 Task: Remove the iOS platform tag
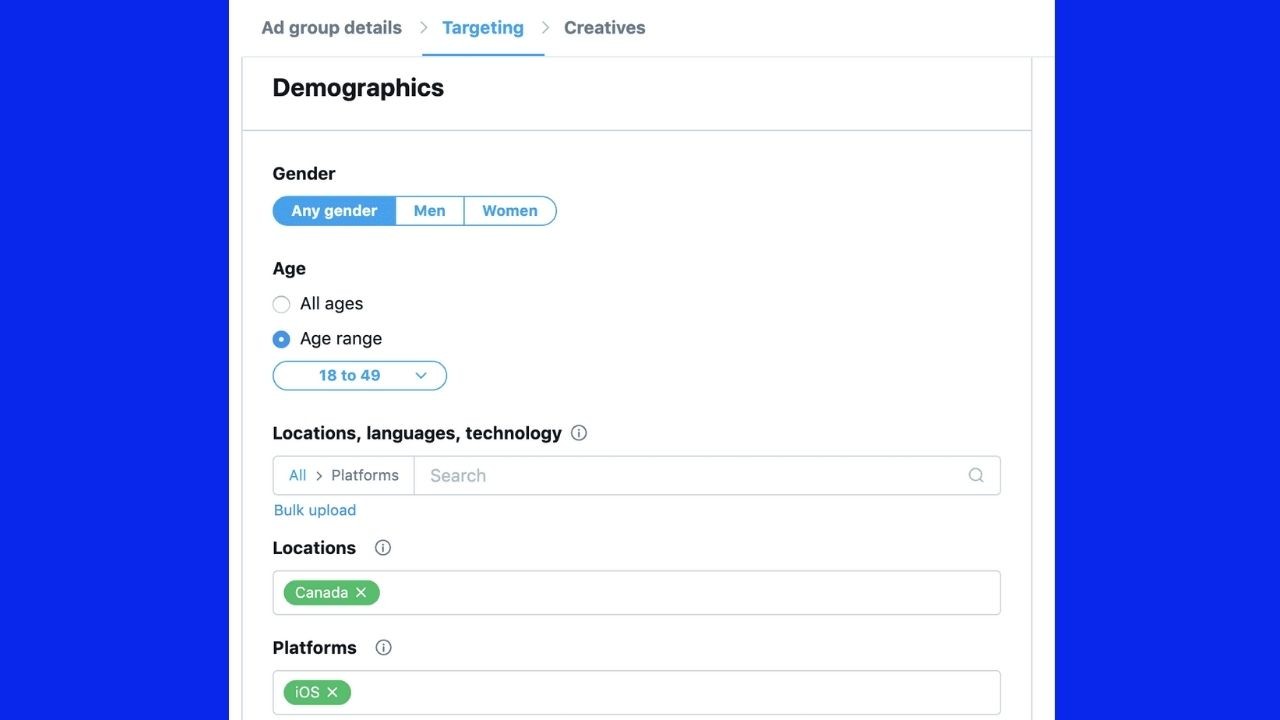point(332,692)
